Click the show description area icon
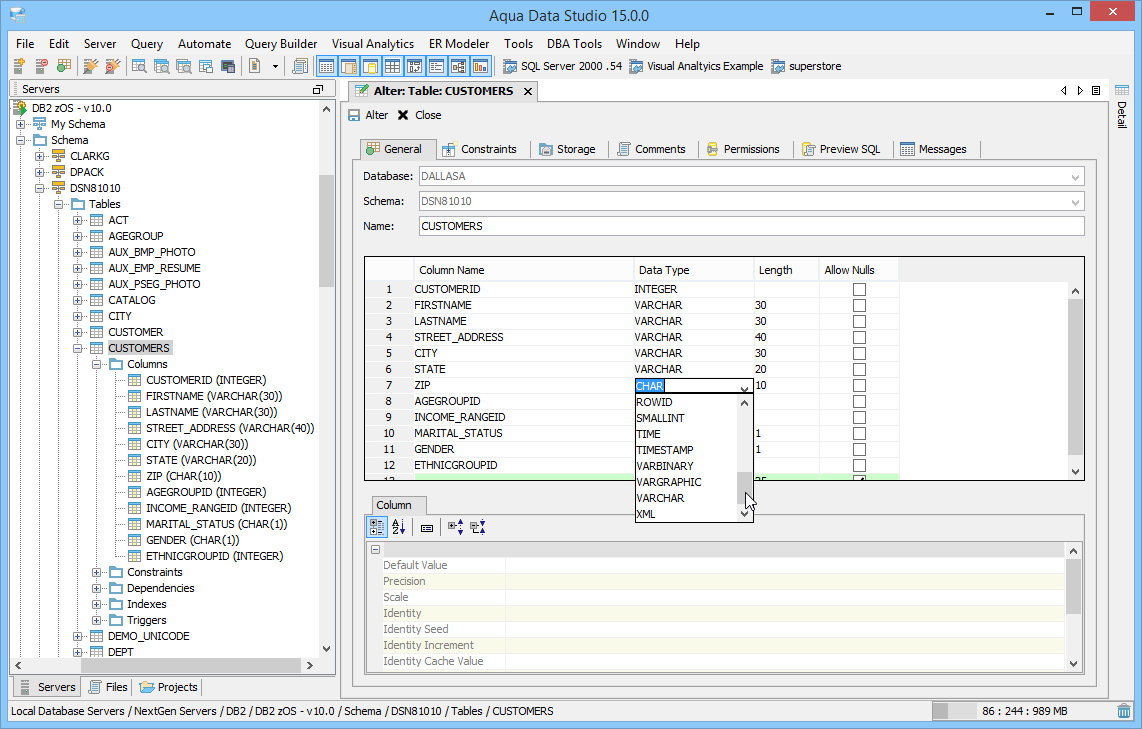1142x729 pixels. [428, 527]
